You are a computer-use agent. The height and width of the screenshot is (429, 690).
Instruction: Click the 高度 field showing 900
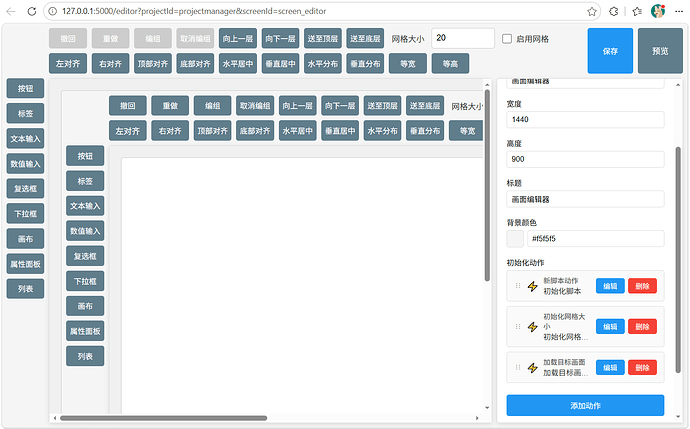coord(585,159)
